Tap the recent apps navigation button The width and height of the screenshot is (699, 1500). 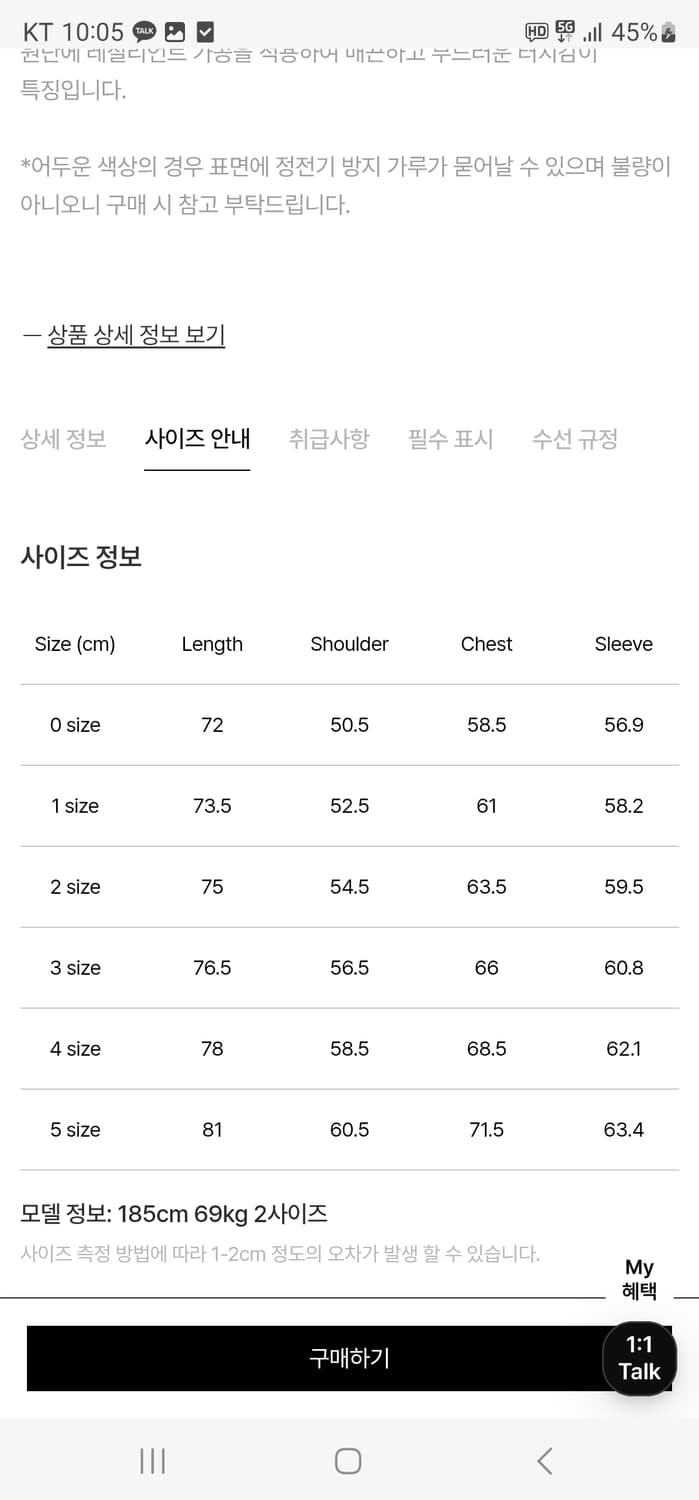click(151, 1461)
